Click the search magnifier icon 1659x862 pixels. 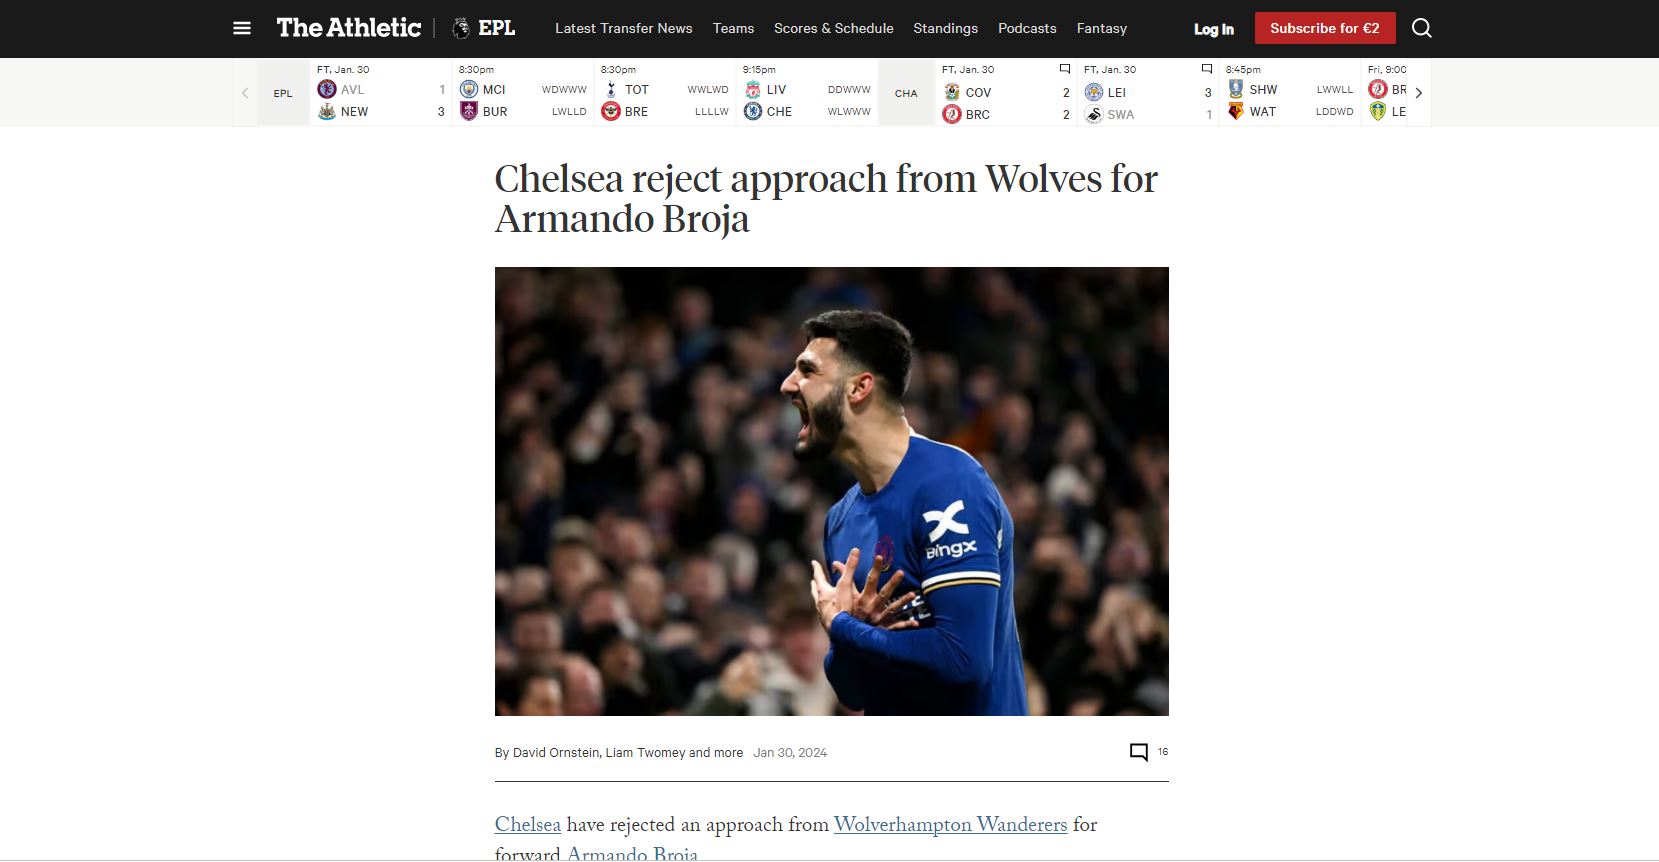point(1421,28)
